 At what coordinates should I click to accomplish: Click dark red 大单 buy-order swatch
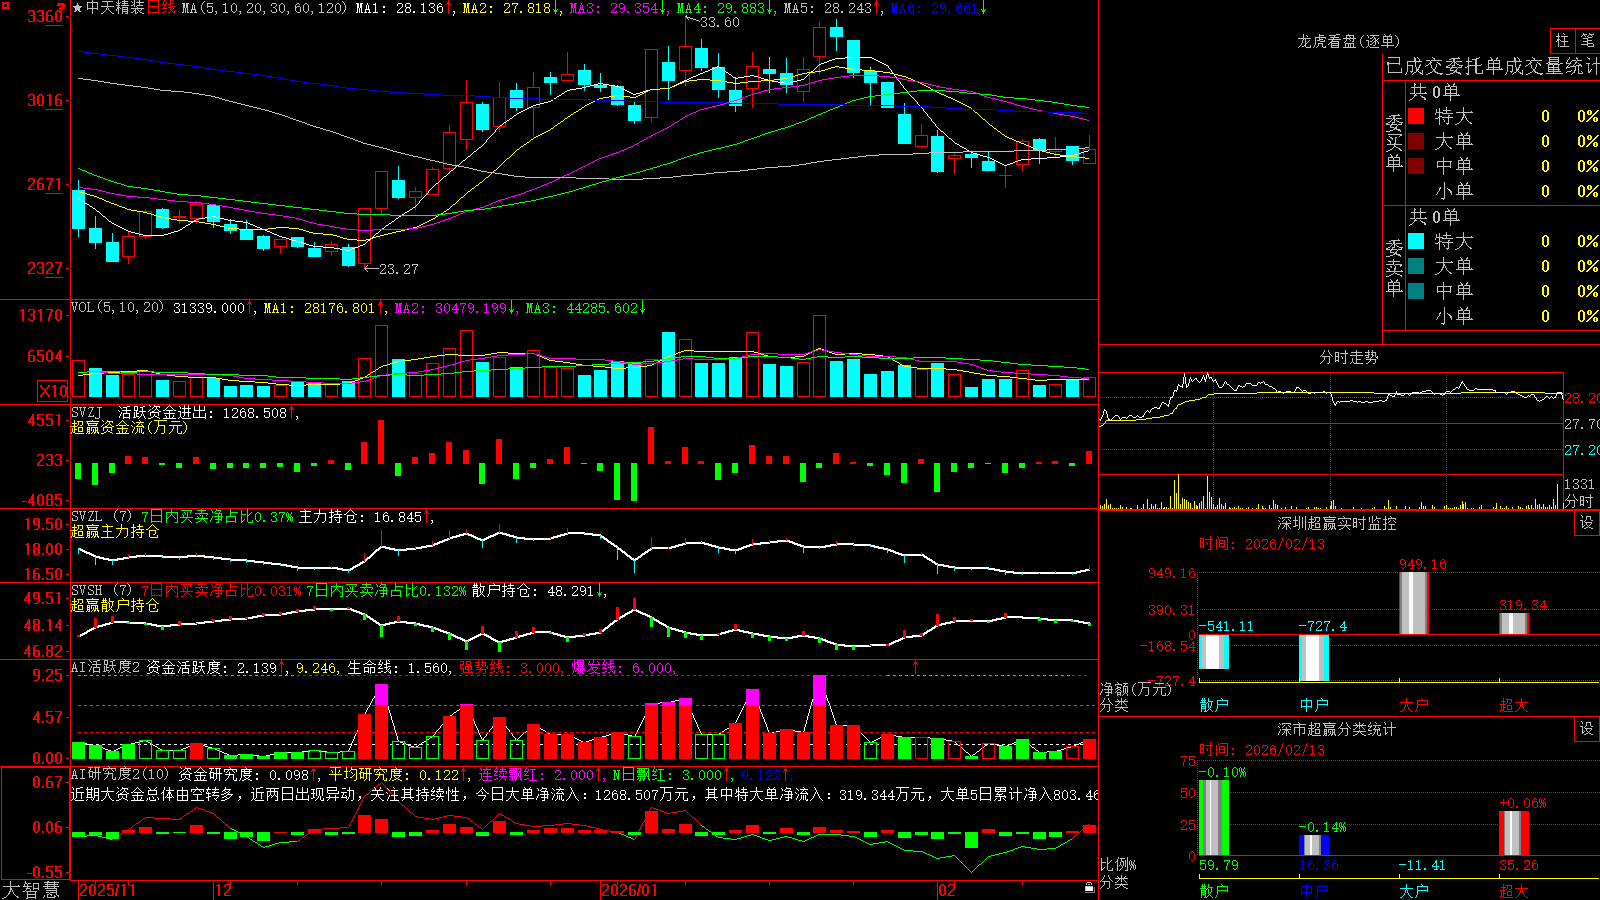pyautogui.click(x=1416, y=141)
